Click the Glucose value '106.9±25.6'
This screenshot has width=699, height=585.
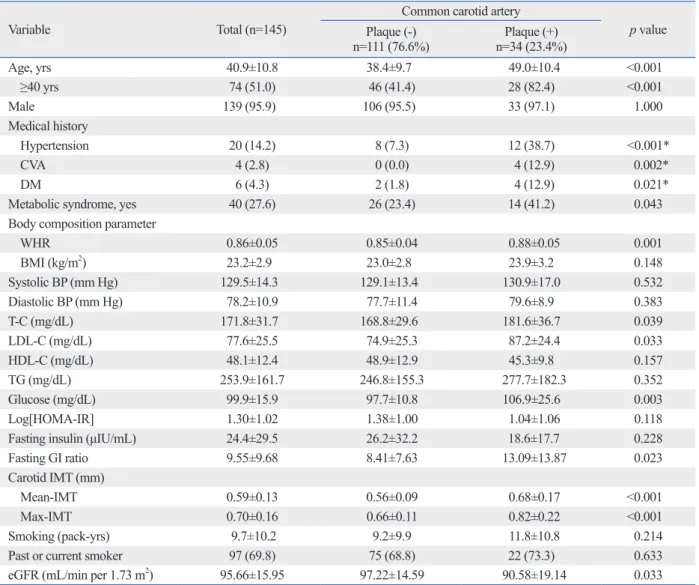pos(531,400)
